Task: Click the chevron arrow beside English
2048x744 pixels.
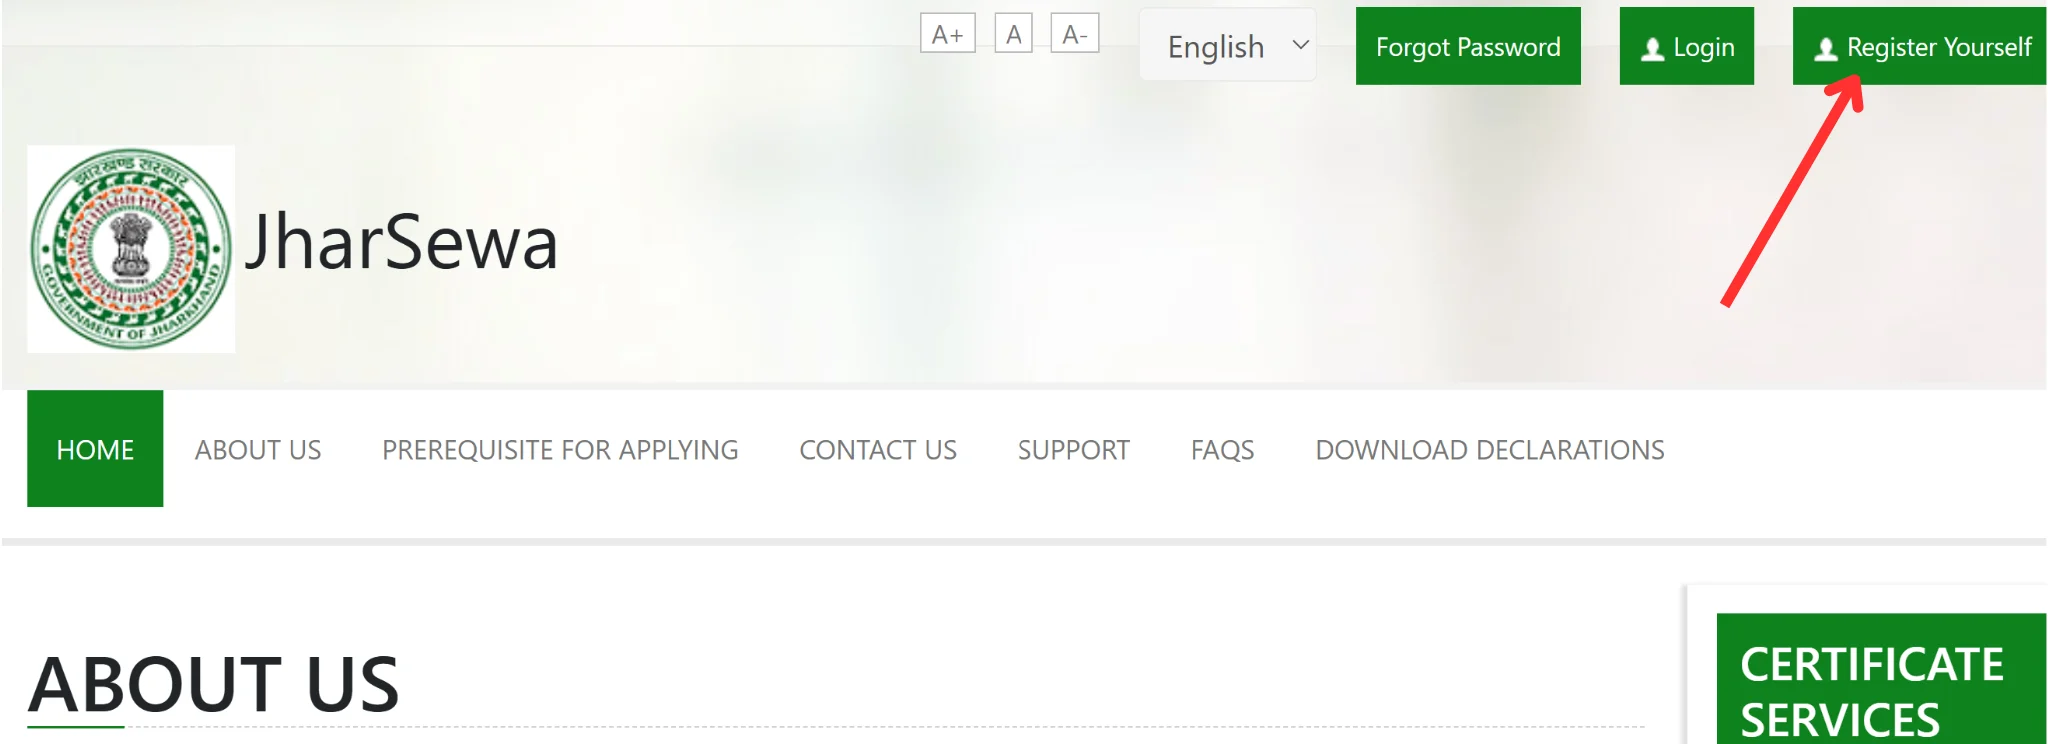Action: coord(1300,45)
